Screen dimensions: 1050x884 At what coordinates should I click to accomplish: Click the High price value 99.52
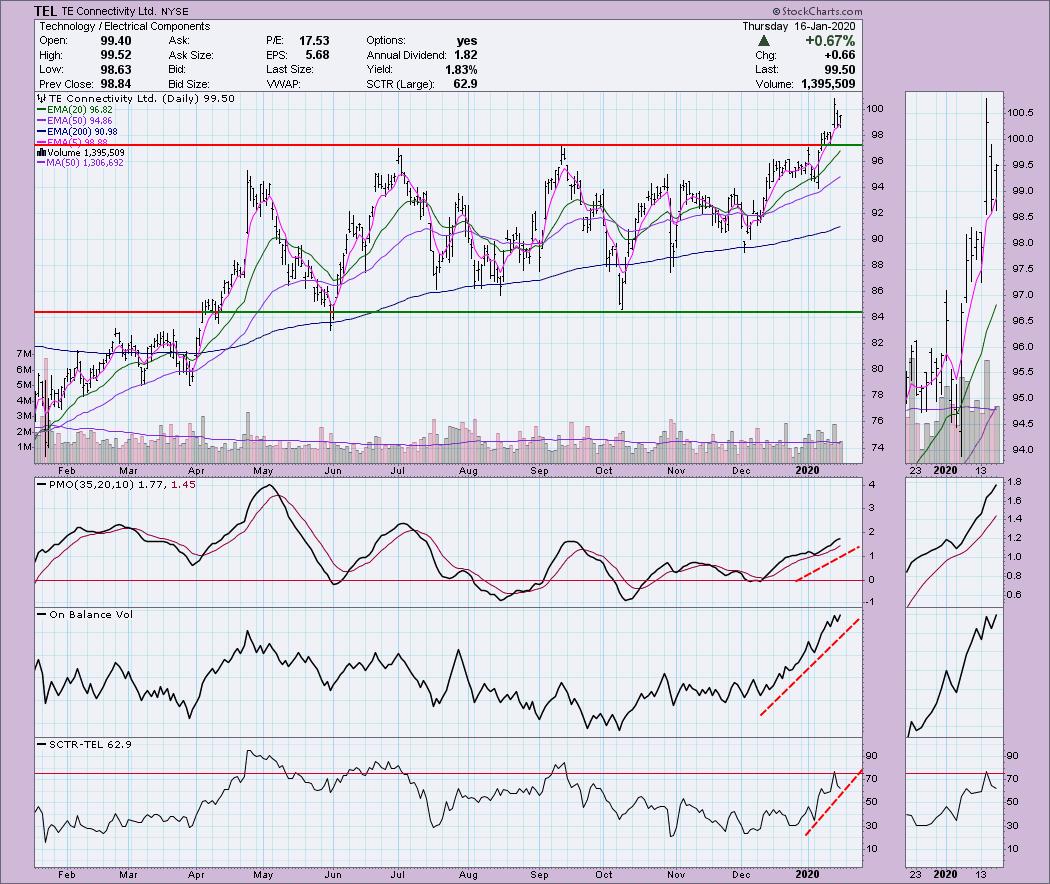(x=115, y=56)
